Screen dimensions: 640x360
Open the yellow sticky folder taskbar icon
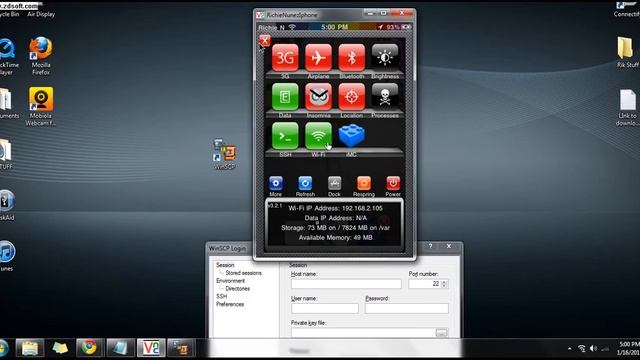pos(60,348)
